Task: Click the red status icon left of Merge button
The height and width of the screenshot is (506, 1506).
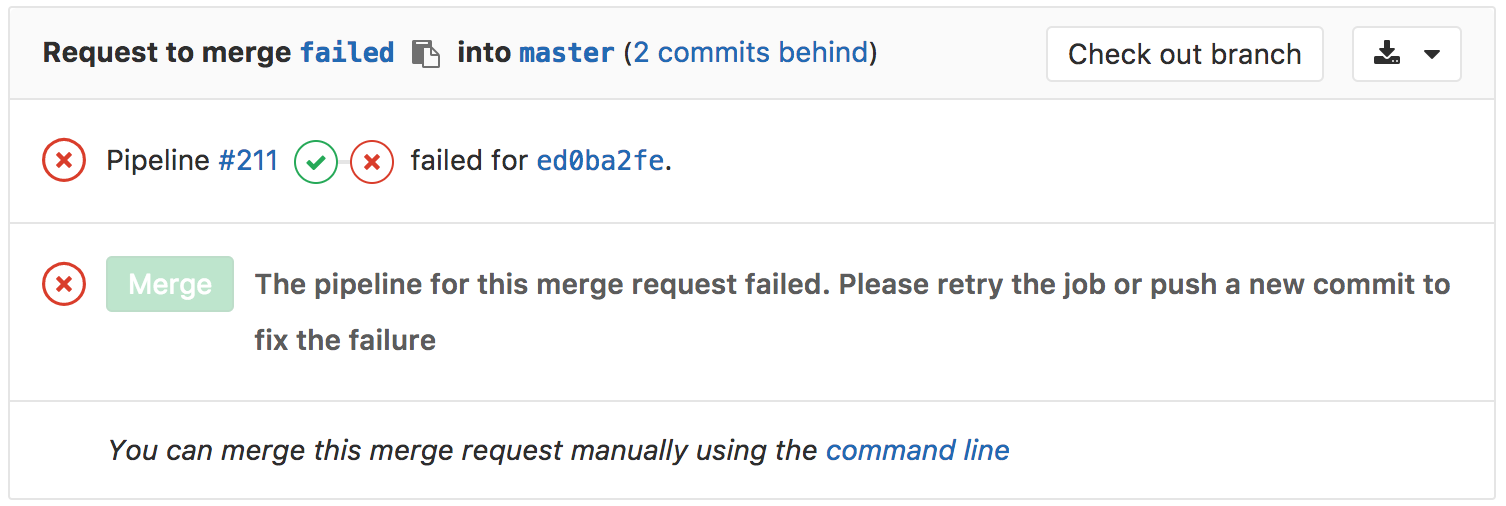Action: coord(64,285)
